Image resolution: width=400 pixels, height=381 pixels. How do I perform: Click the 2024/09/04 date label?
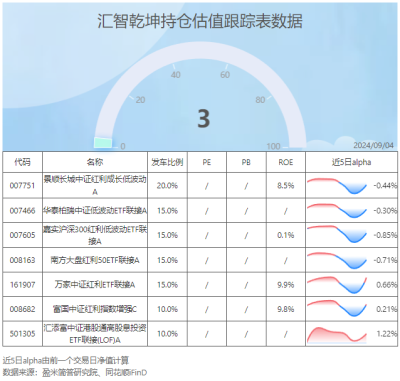373,145
